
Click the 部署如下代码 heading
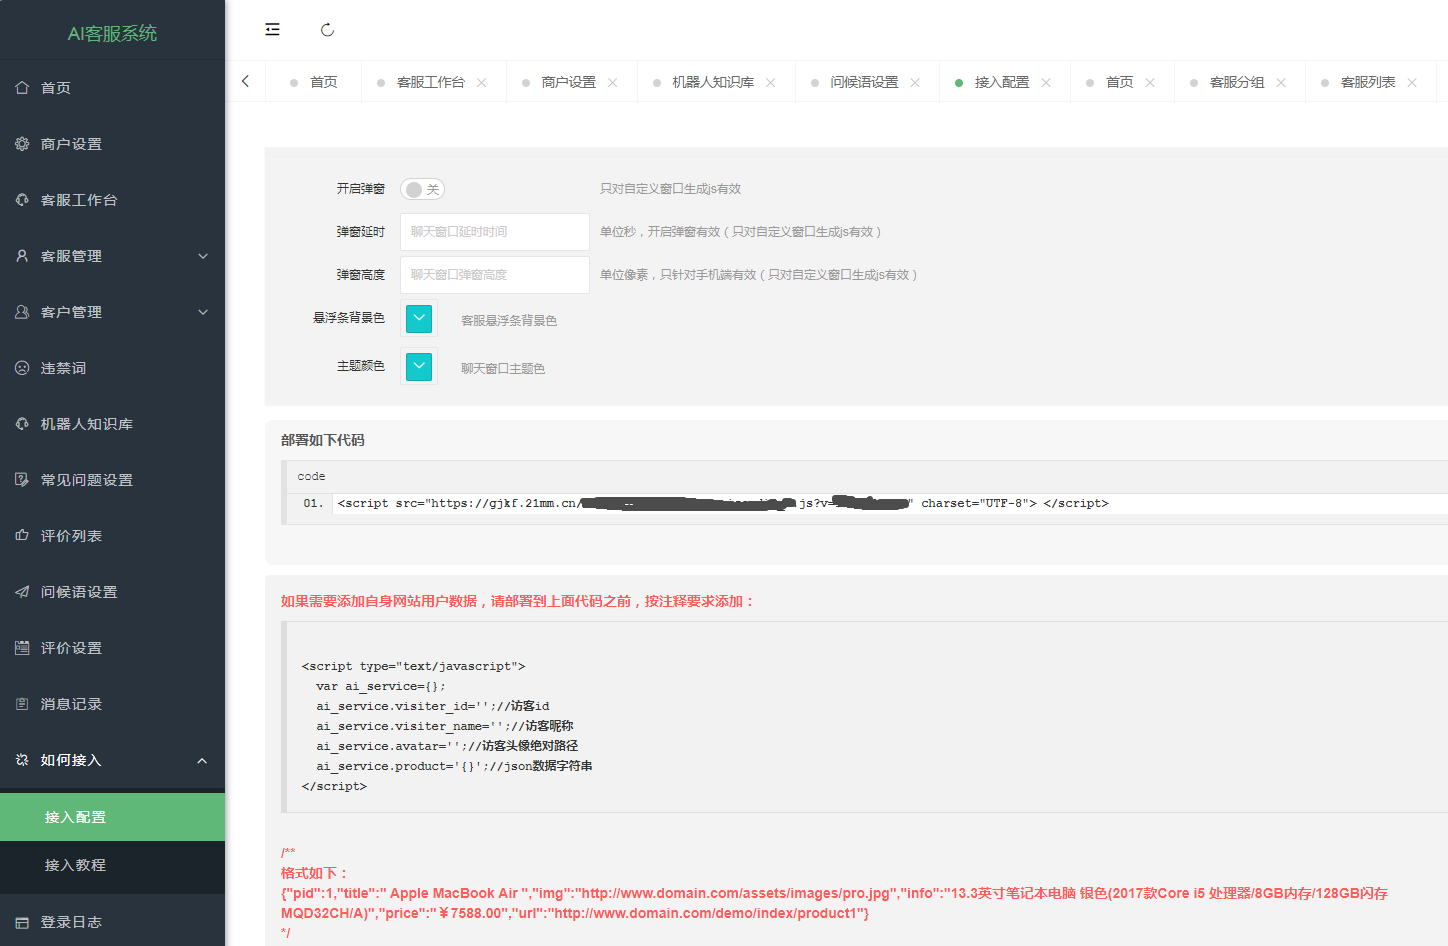[x=323, y=440]
